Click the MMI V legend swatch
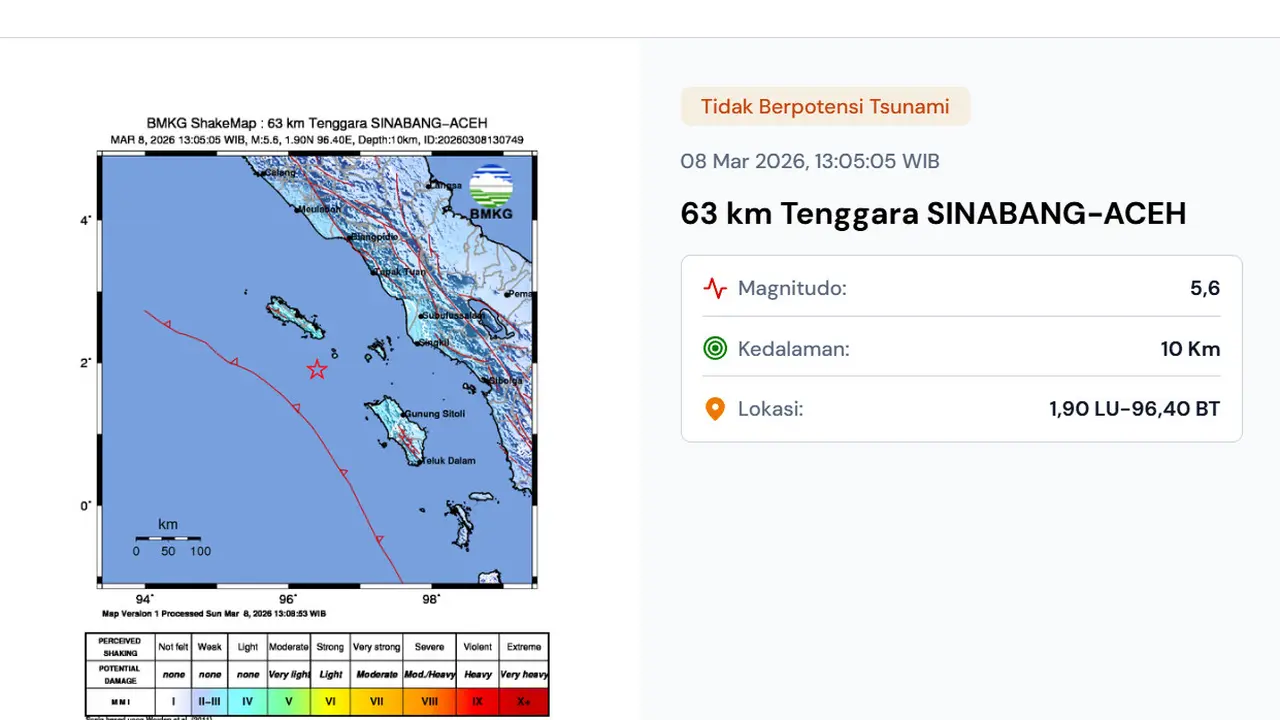The height and width of the screenshot is (720, 1280). point(289,702)
